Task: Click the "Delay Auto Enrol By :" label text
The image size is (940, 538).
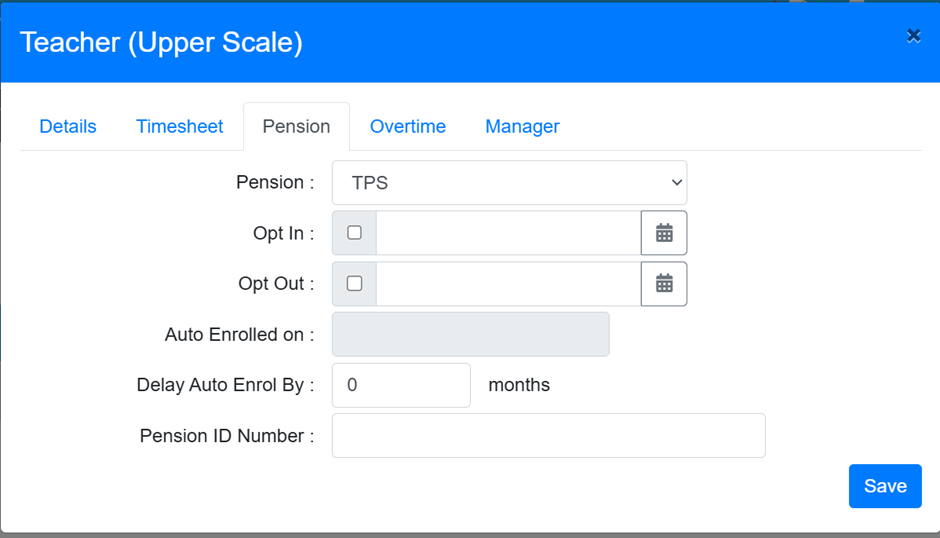Action: click(225, 385)
